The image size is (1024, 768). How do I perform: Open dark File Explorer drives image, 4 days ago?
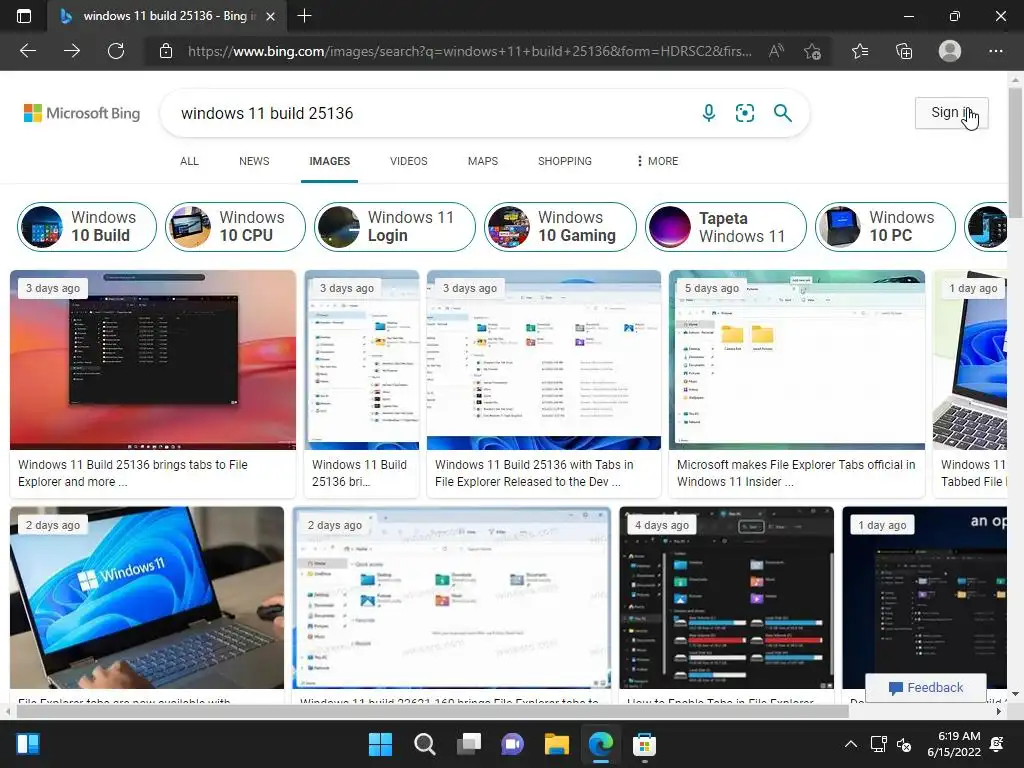[726, 598]
